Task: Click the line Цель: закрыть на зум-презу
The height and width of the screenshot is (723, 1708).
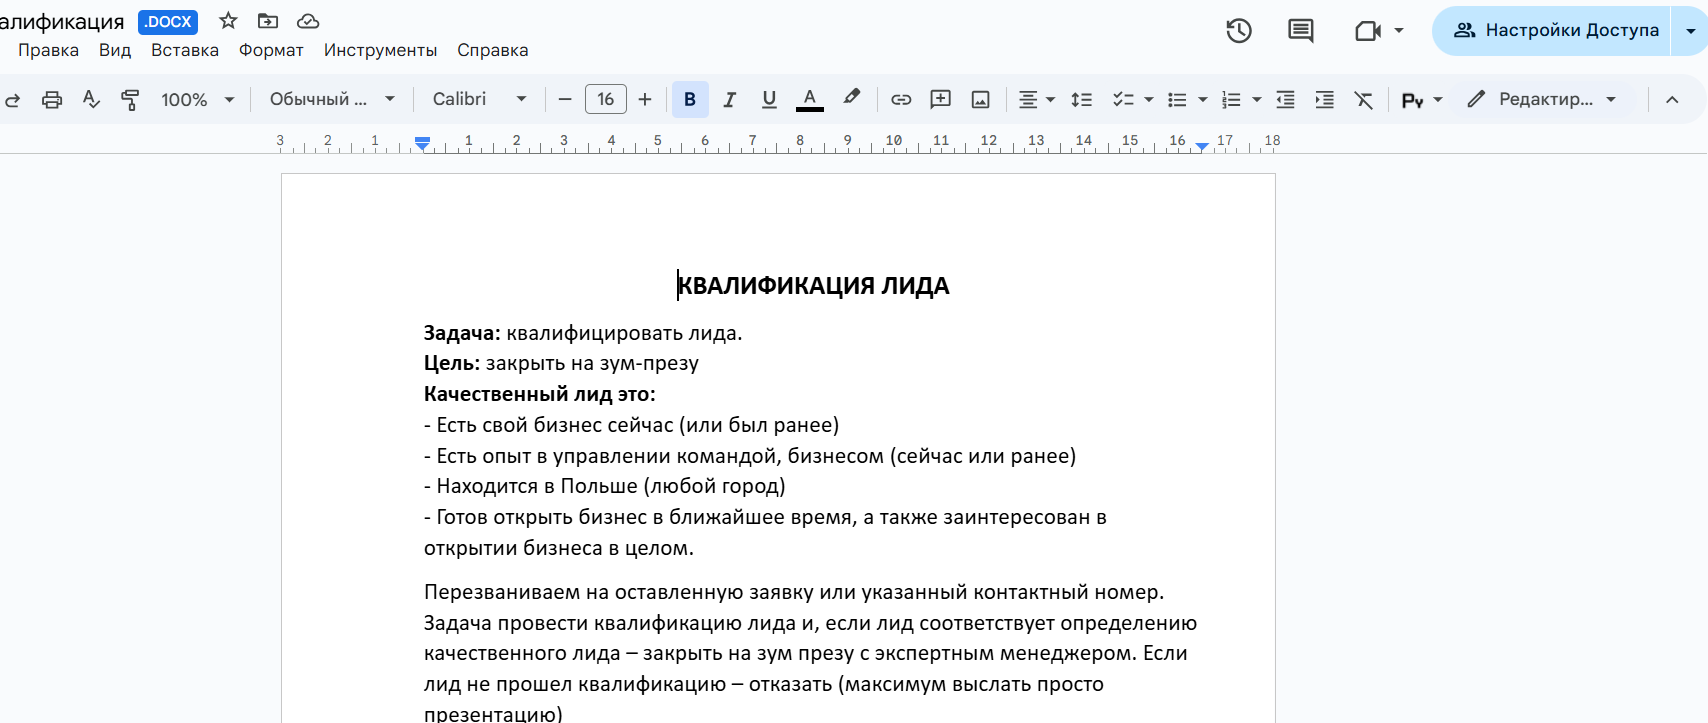Action: 561,363
